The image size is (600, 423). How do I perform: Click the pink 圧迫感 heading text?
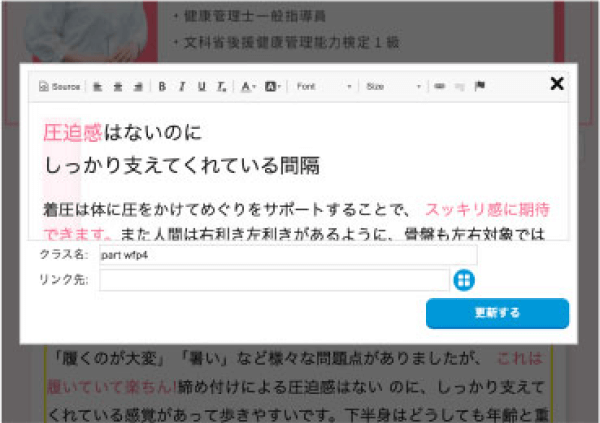pos(72,133)
